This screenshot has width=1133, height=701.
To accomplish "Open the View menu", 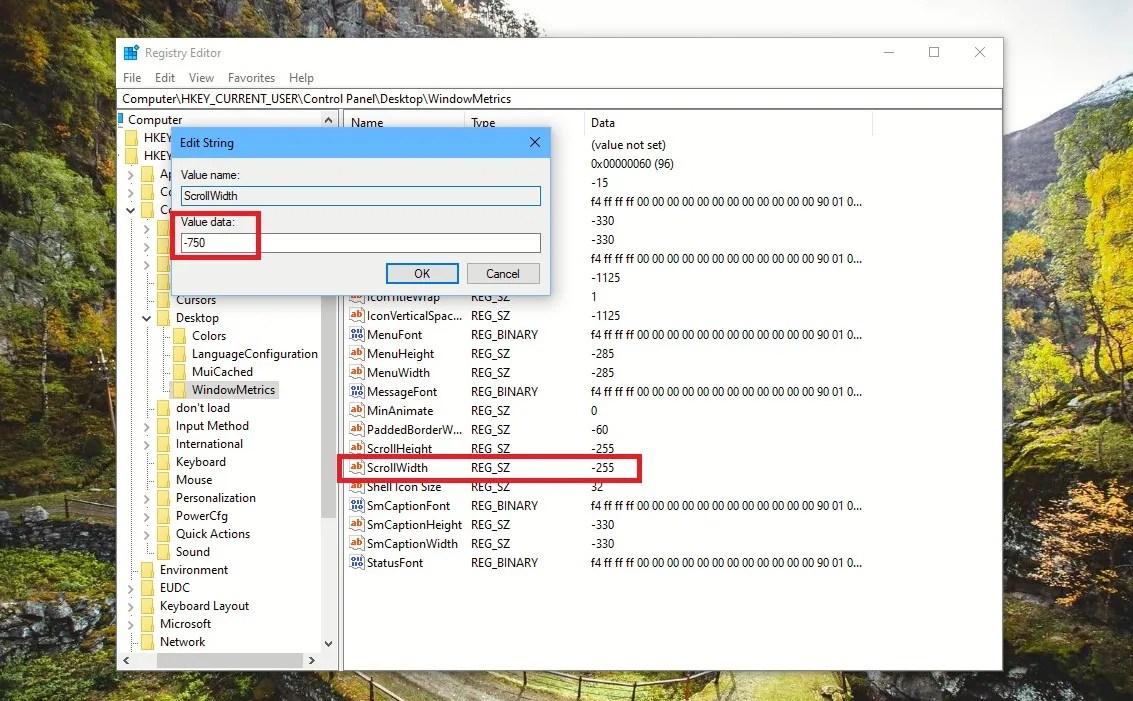I will (201, 77).
